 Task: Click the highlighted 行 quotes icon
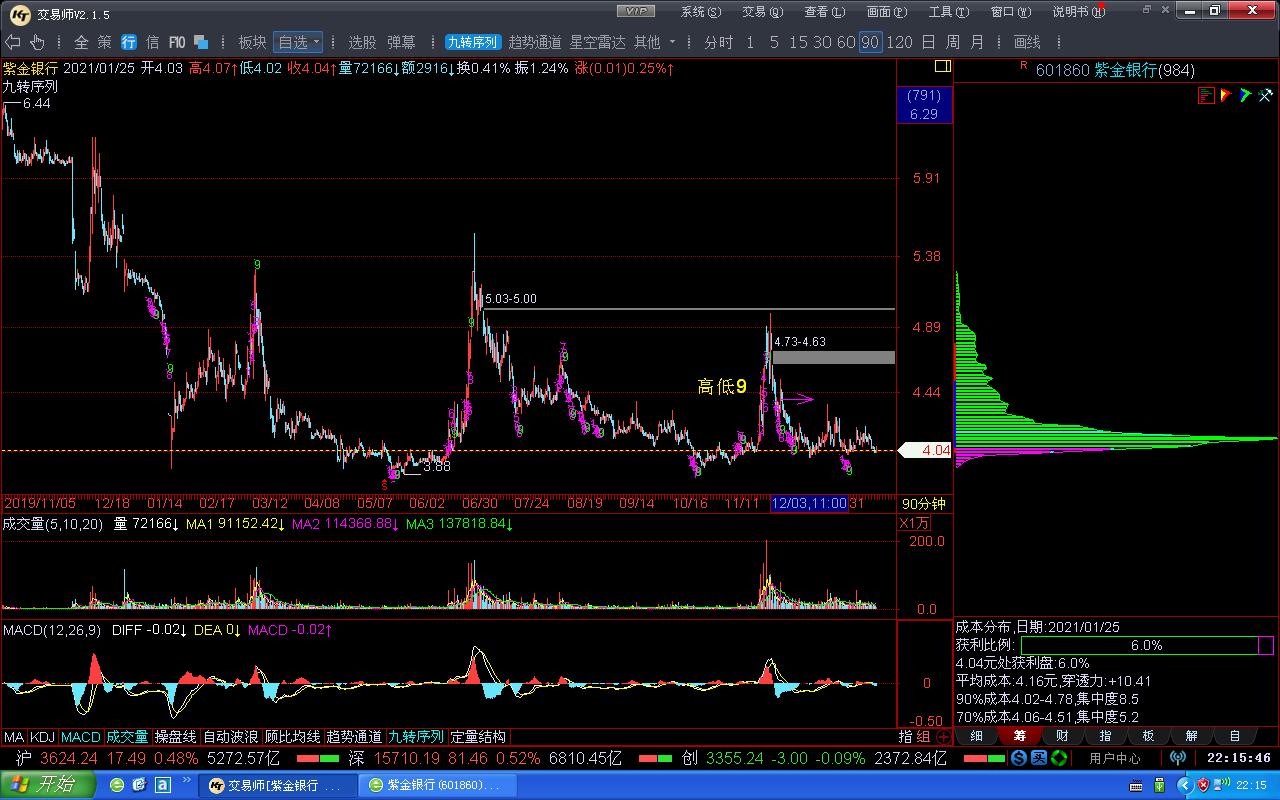click(x=129, y=42)
